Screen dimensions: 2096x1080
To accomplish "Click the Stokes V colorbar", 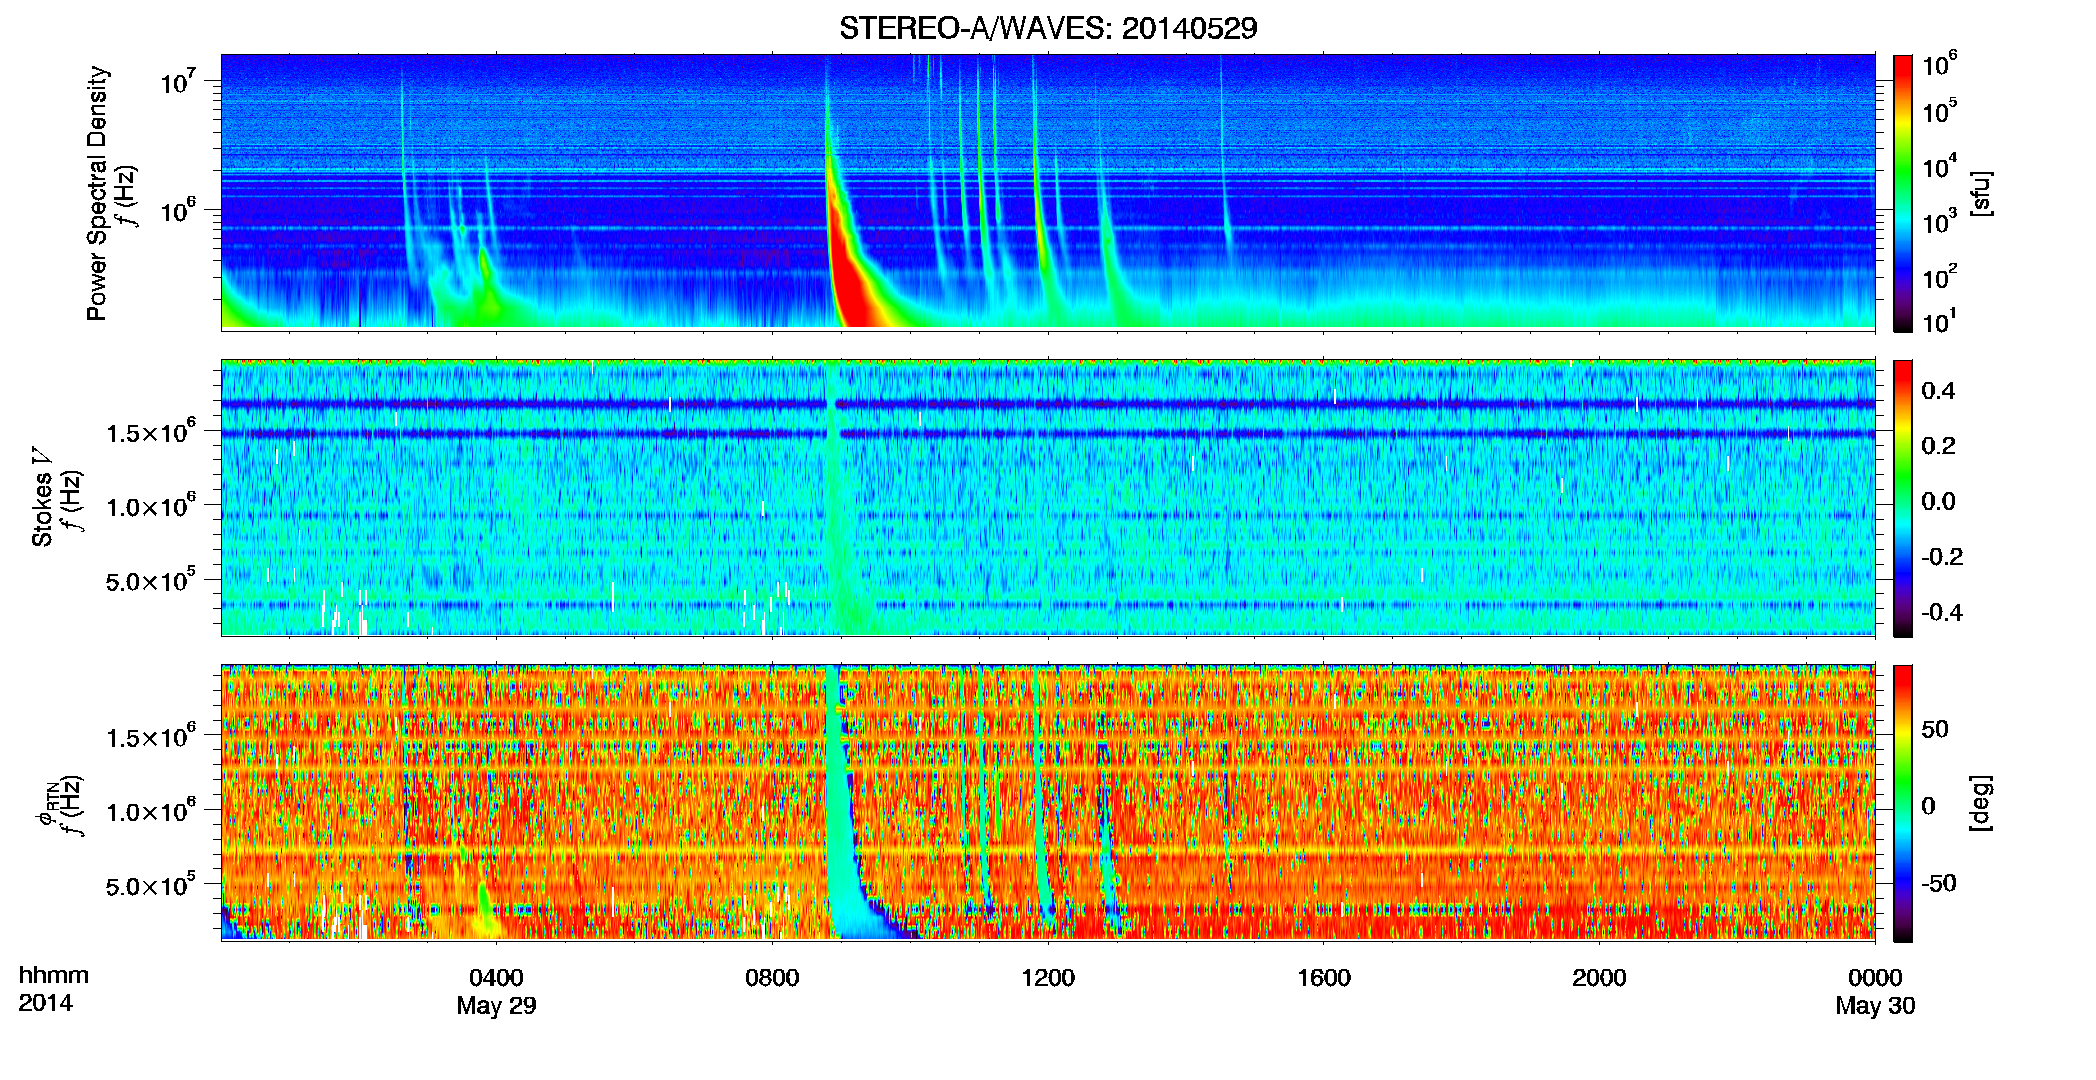I will (1903, 498).
